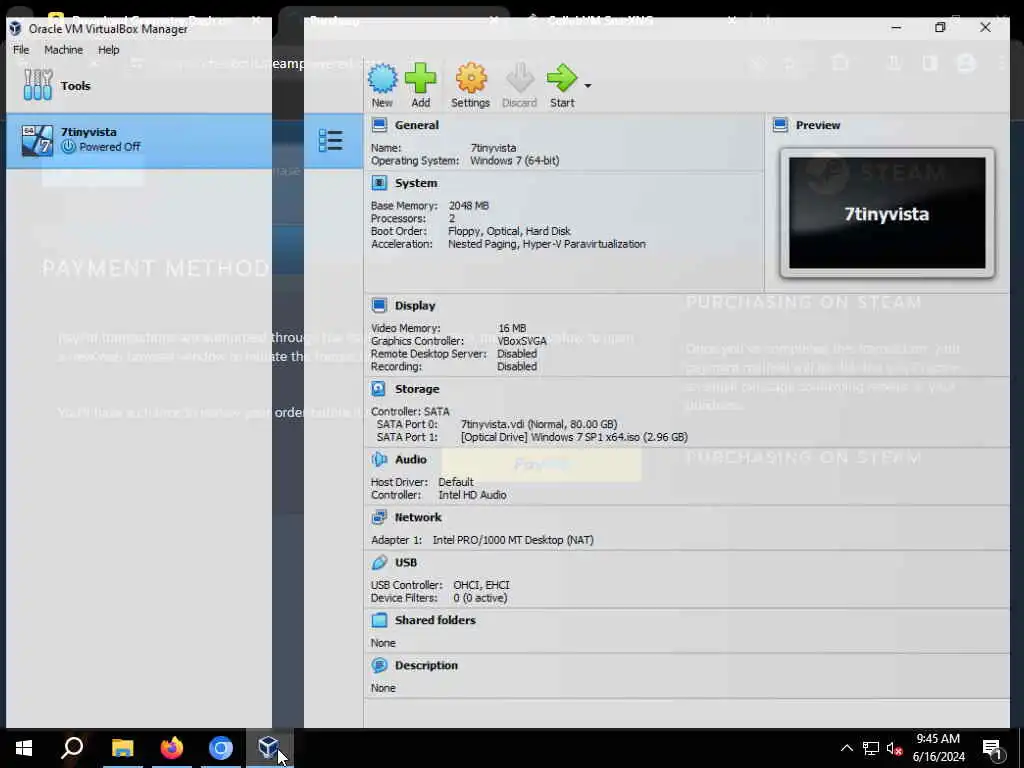The image size is (1024, 768).
Task: Open File Explorer from the taskbar
Action: pos(122,748)
